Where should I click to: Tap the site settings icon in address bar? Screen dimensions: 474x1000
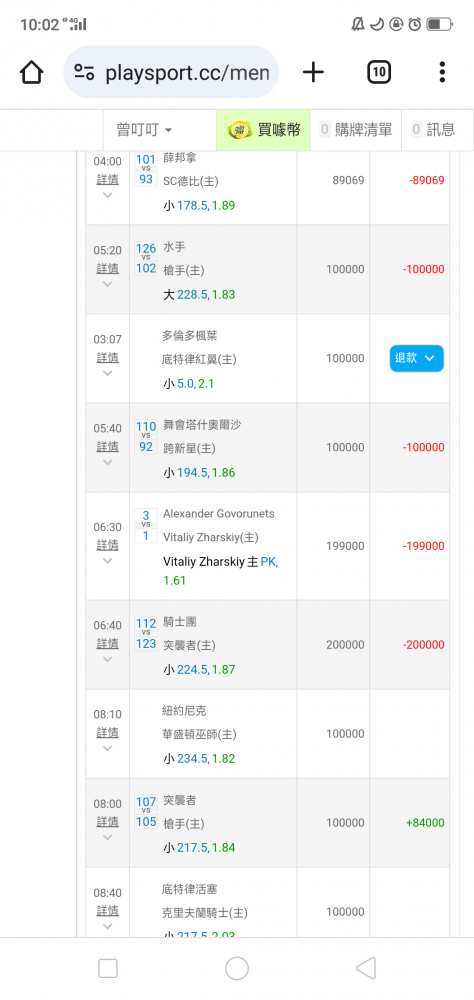[x=84, y=72]
